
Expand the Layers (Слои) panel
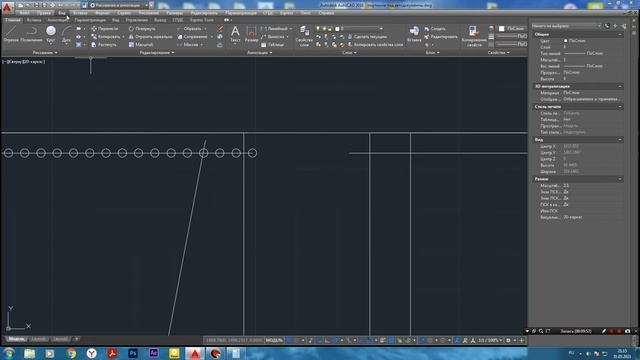pos(349,53)
